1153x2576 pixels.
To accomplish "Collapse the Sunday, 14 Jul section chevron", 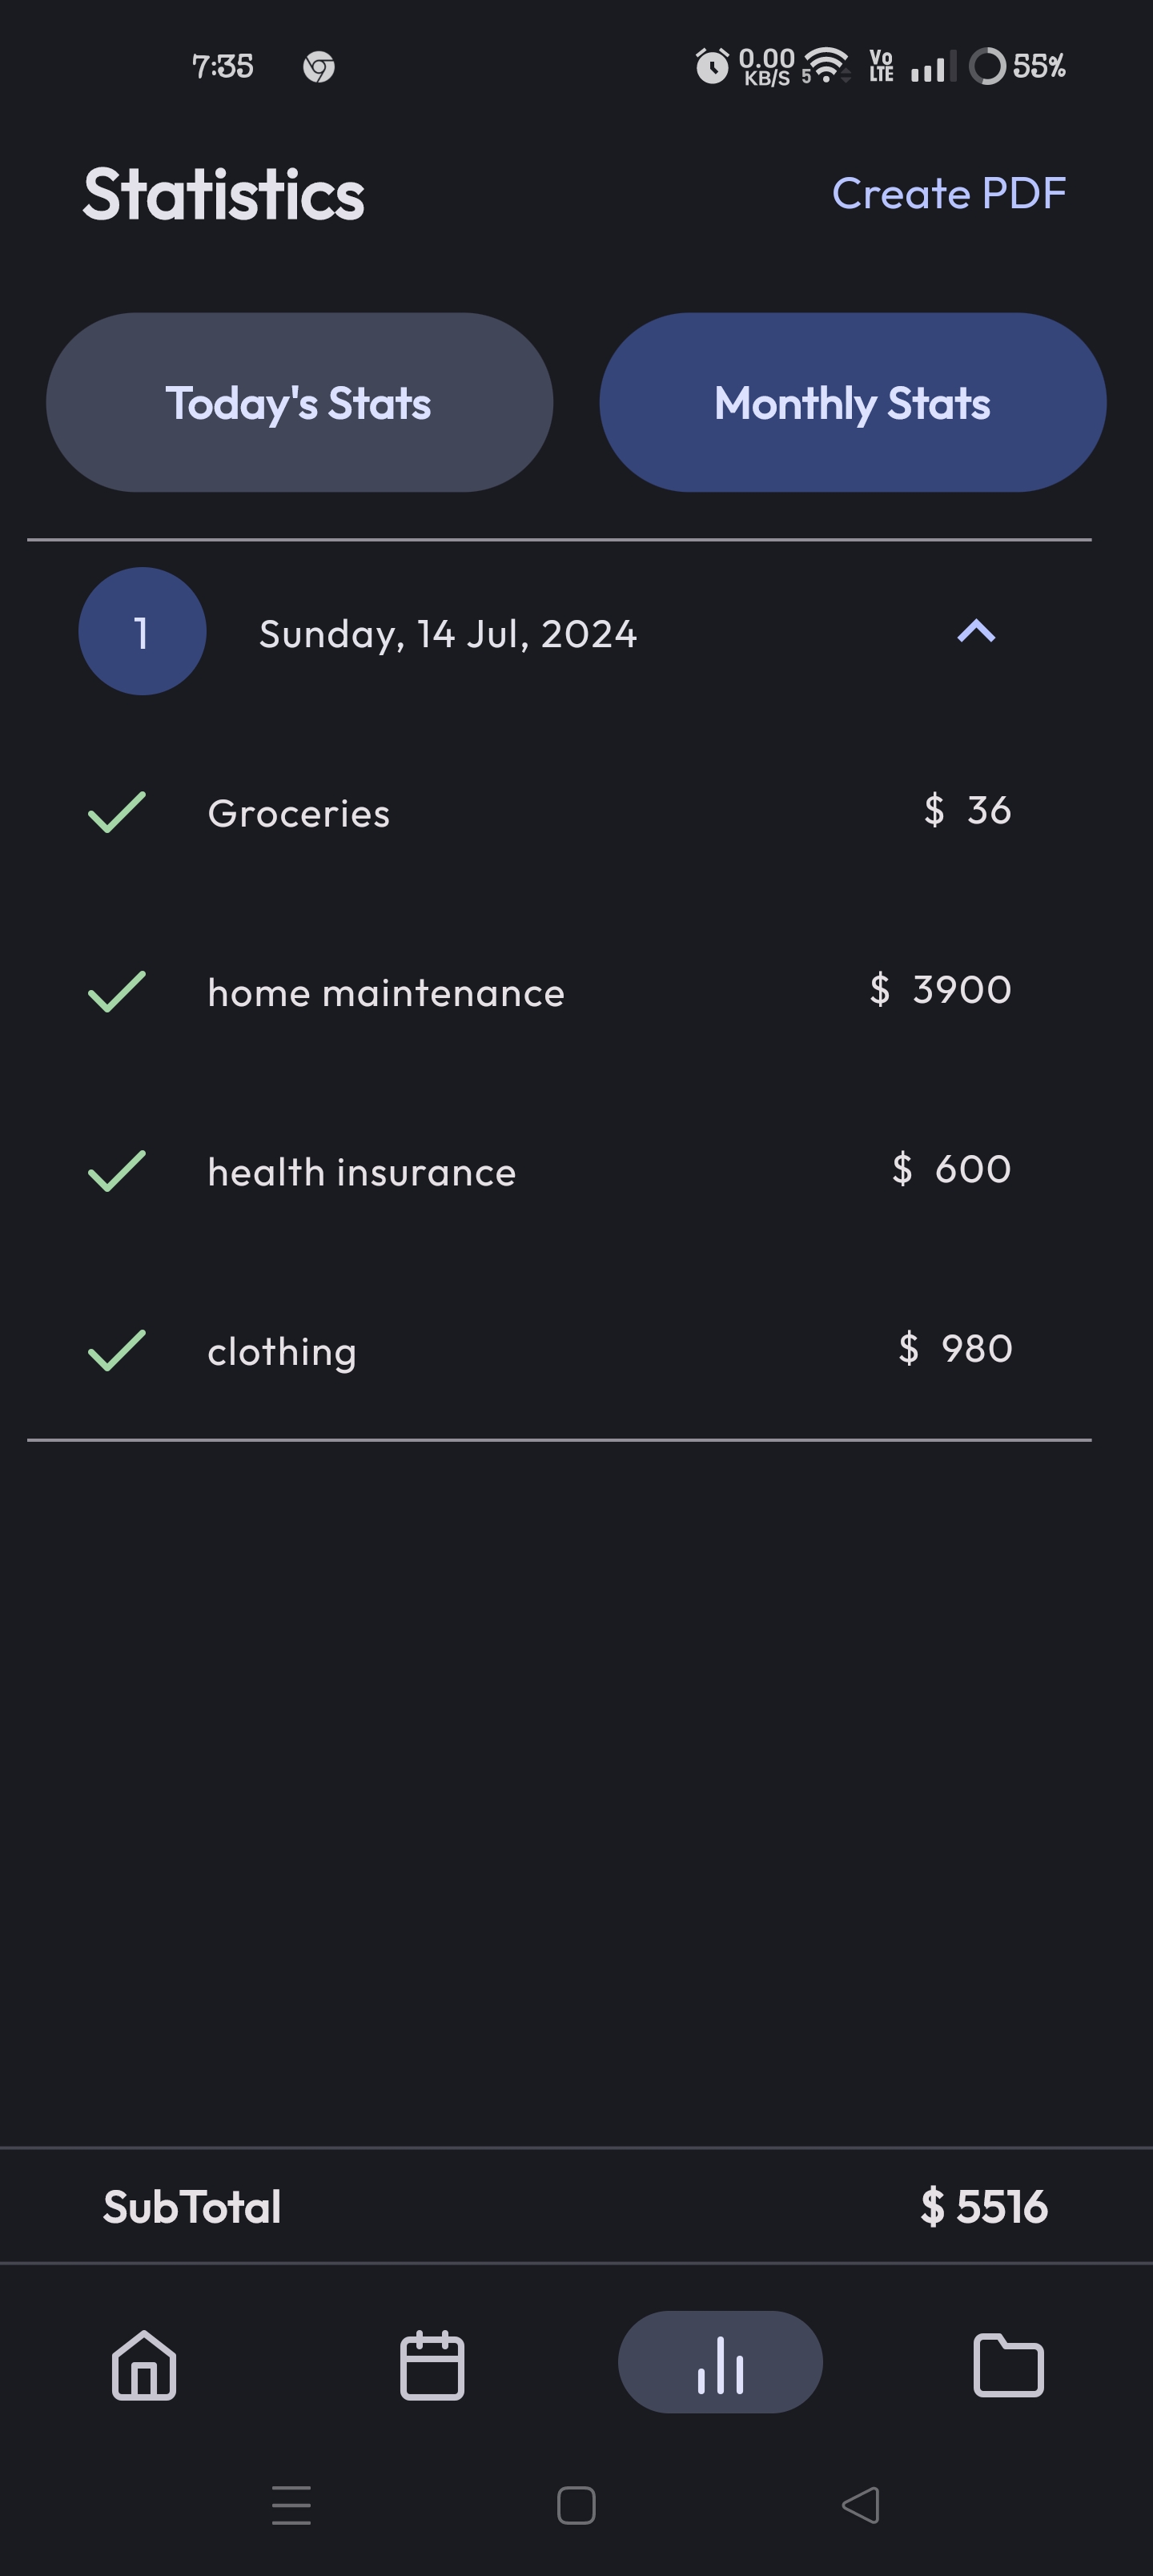I will pyautogui.click(x=976, y=632).
